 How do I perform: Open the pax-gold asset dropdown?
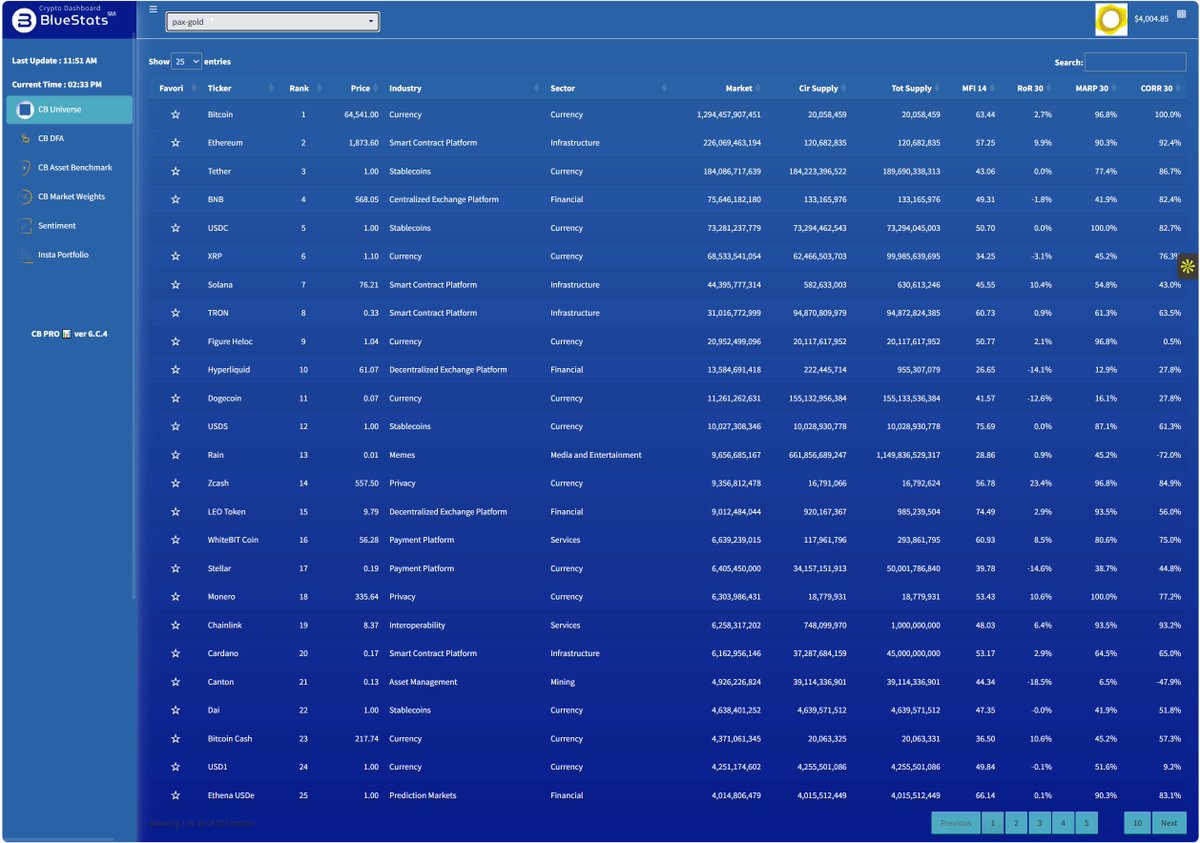tap(272, 21)
